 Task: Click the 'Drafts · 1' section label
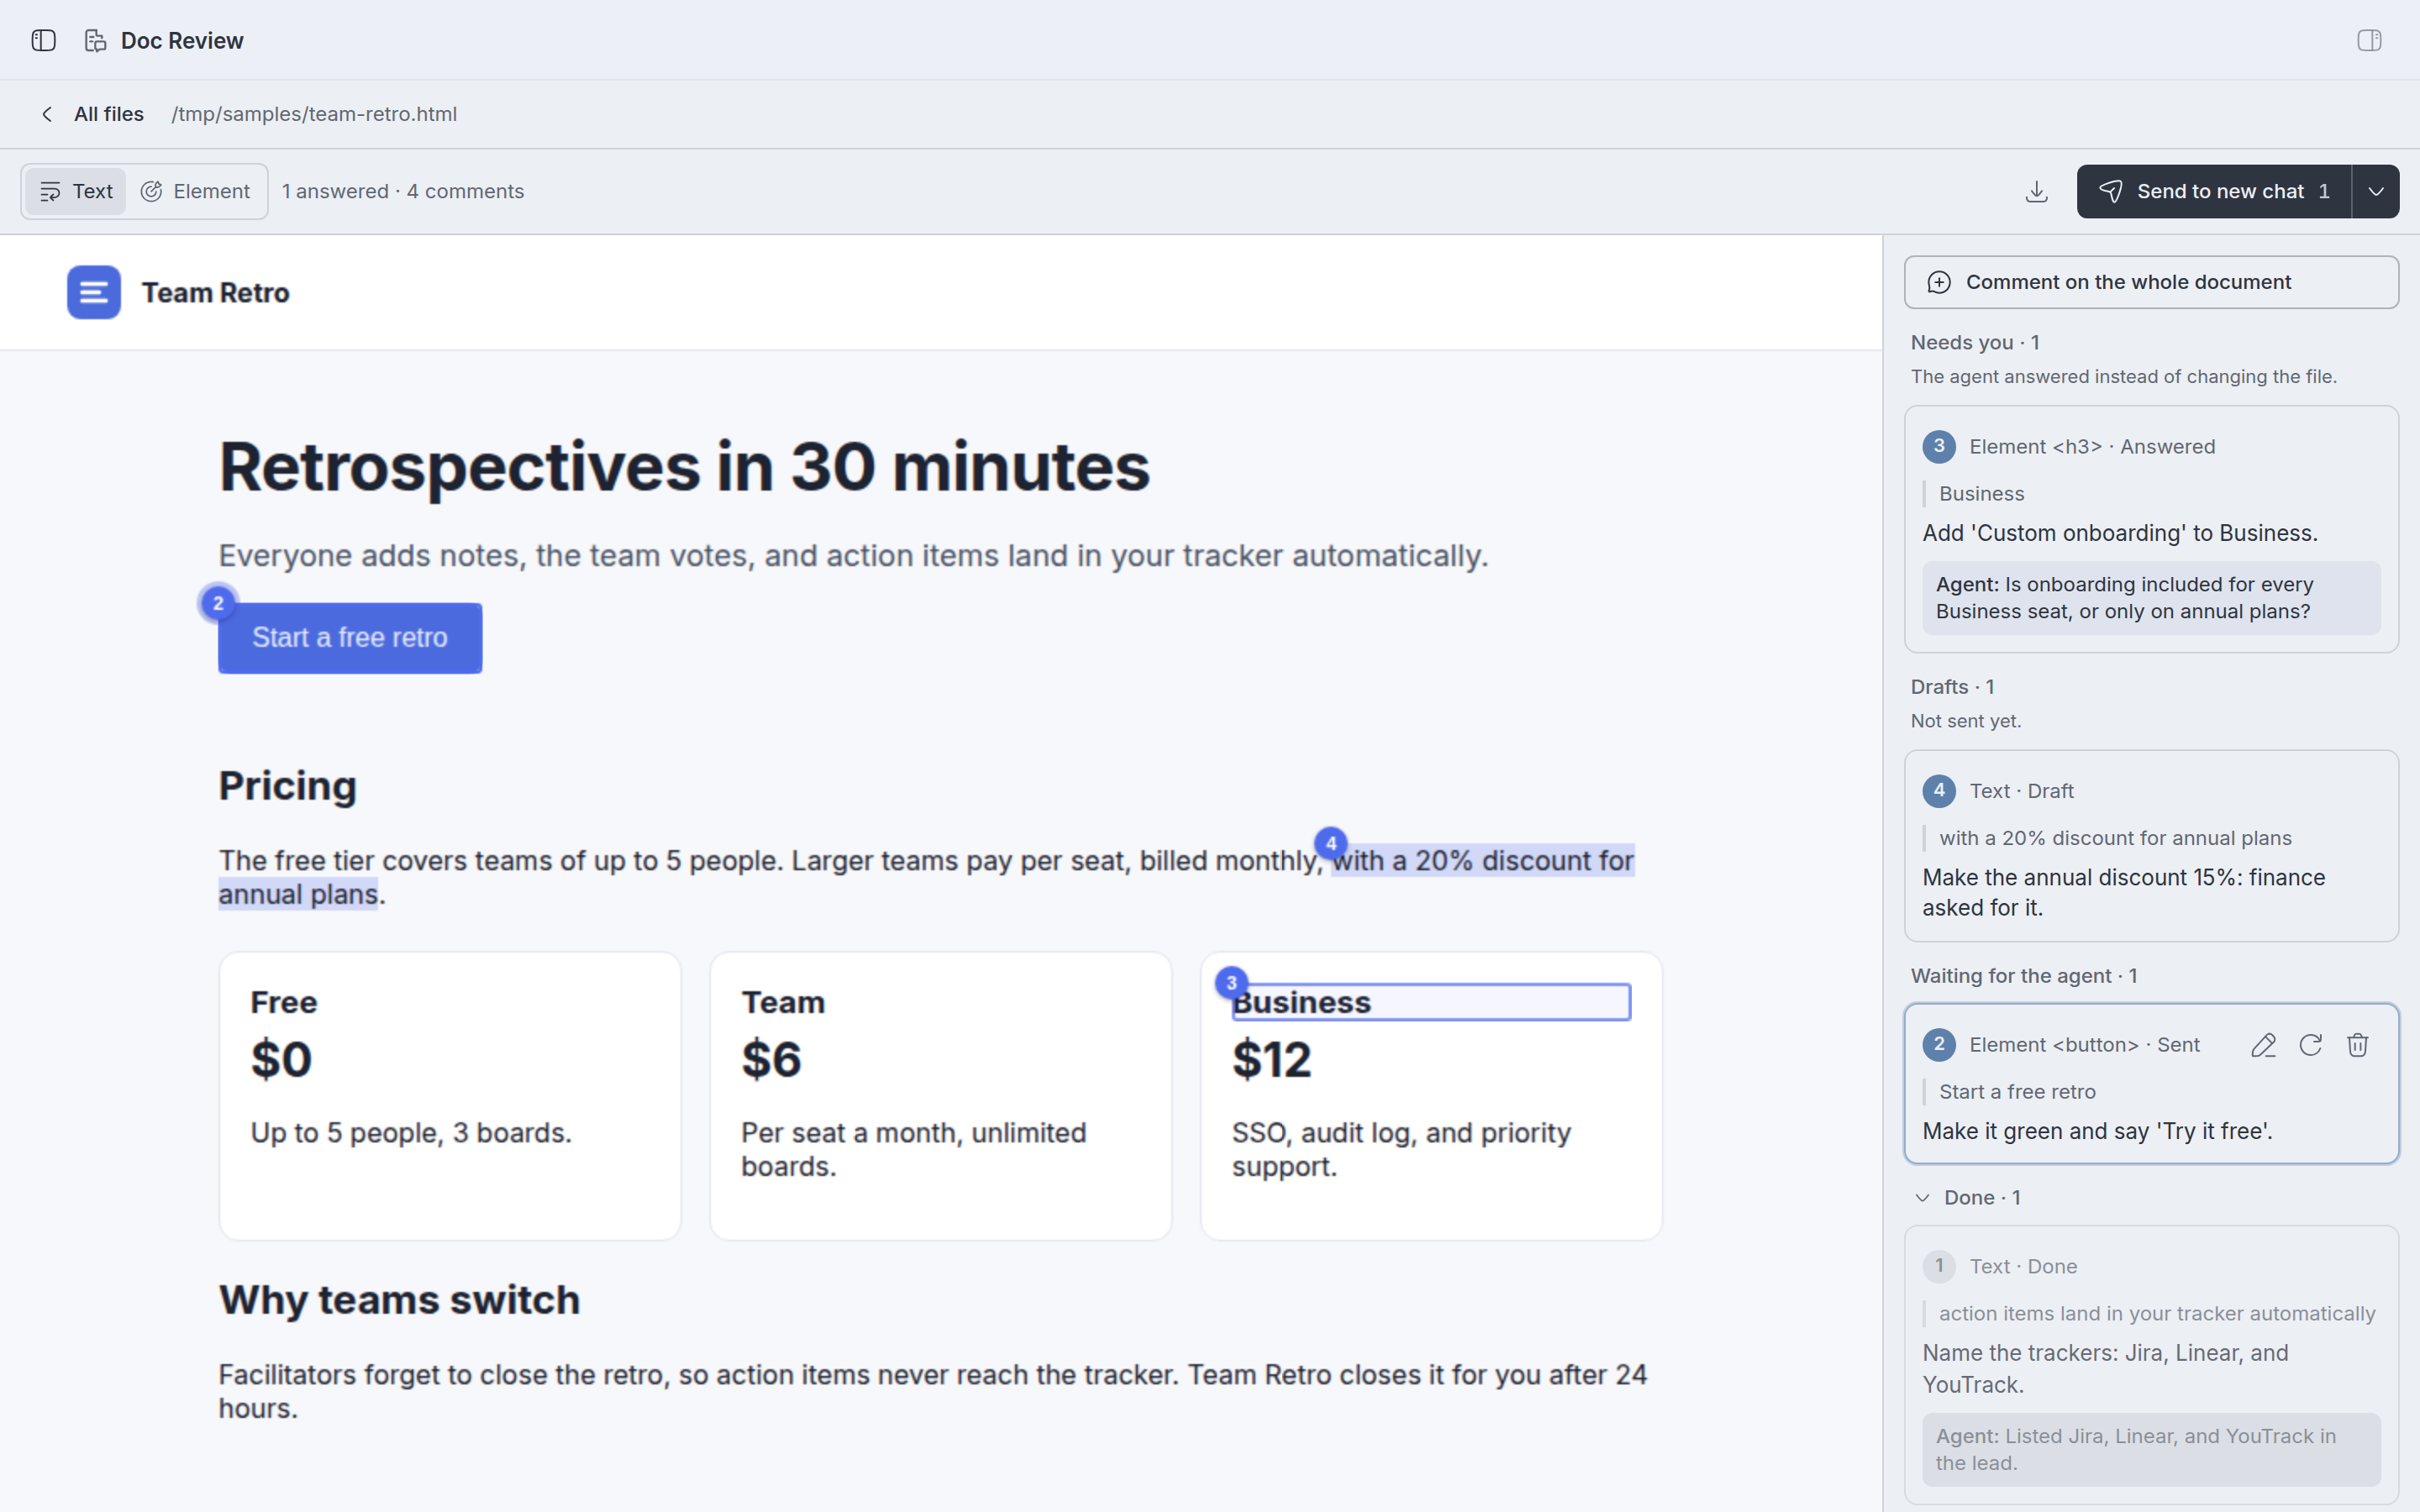1952,687
